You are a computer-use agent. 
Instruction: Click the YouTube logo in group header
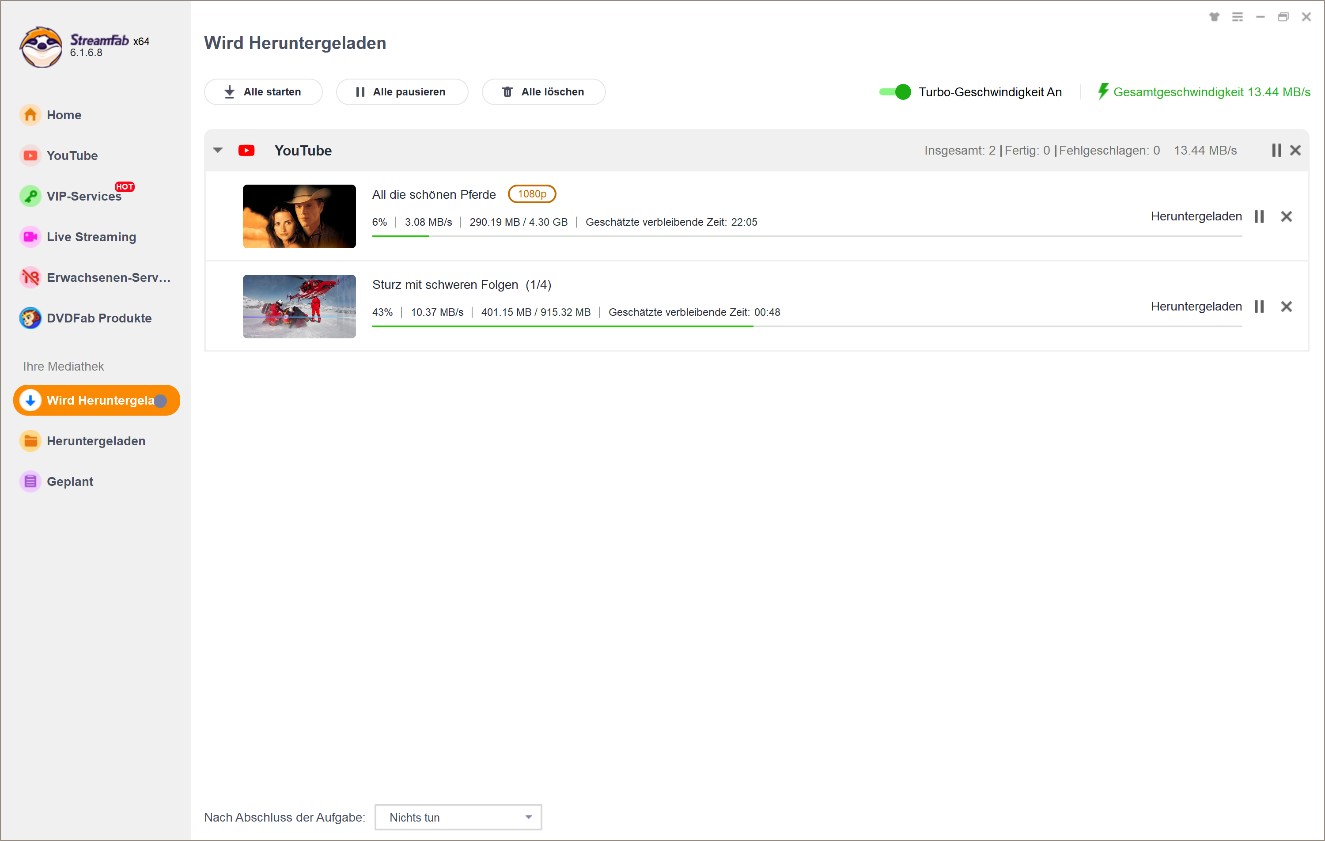point(246,151)
